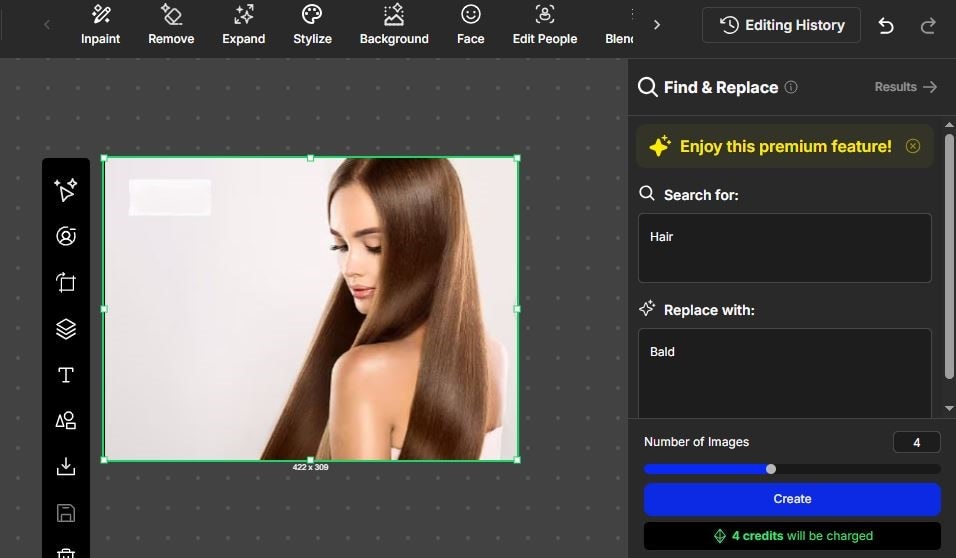This screenshot has width=956, height=558.
Task: Undo the last edit
Action: (886, 26)
